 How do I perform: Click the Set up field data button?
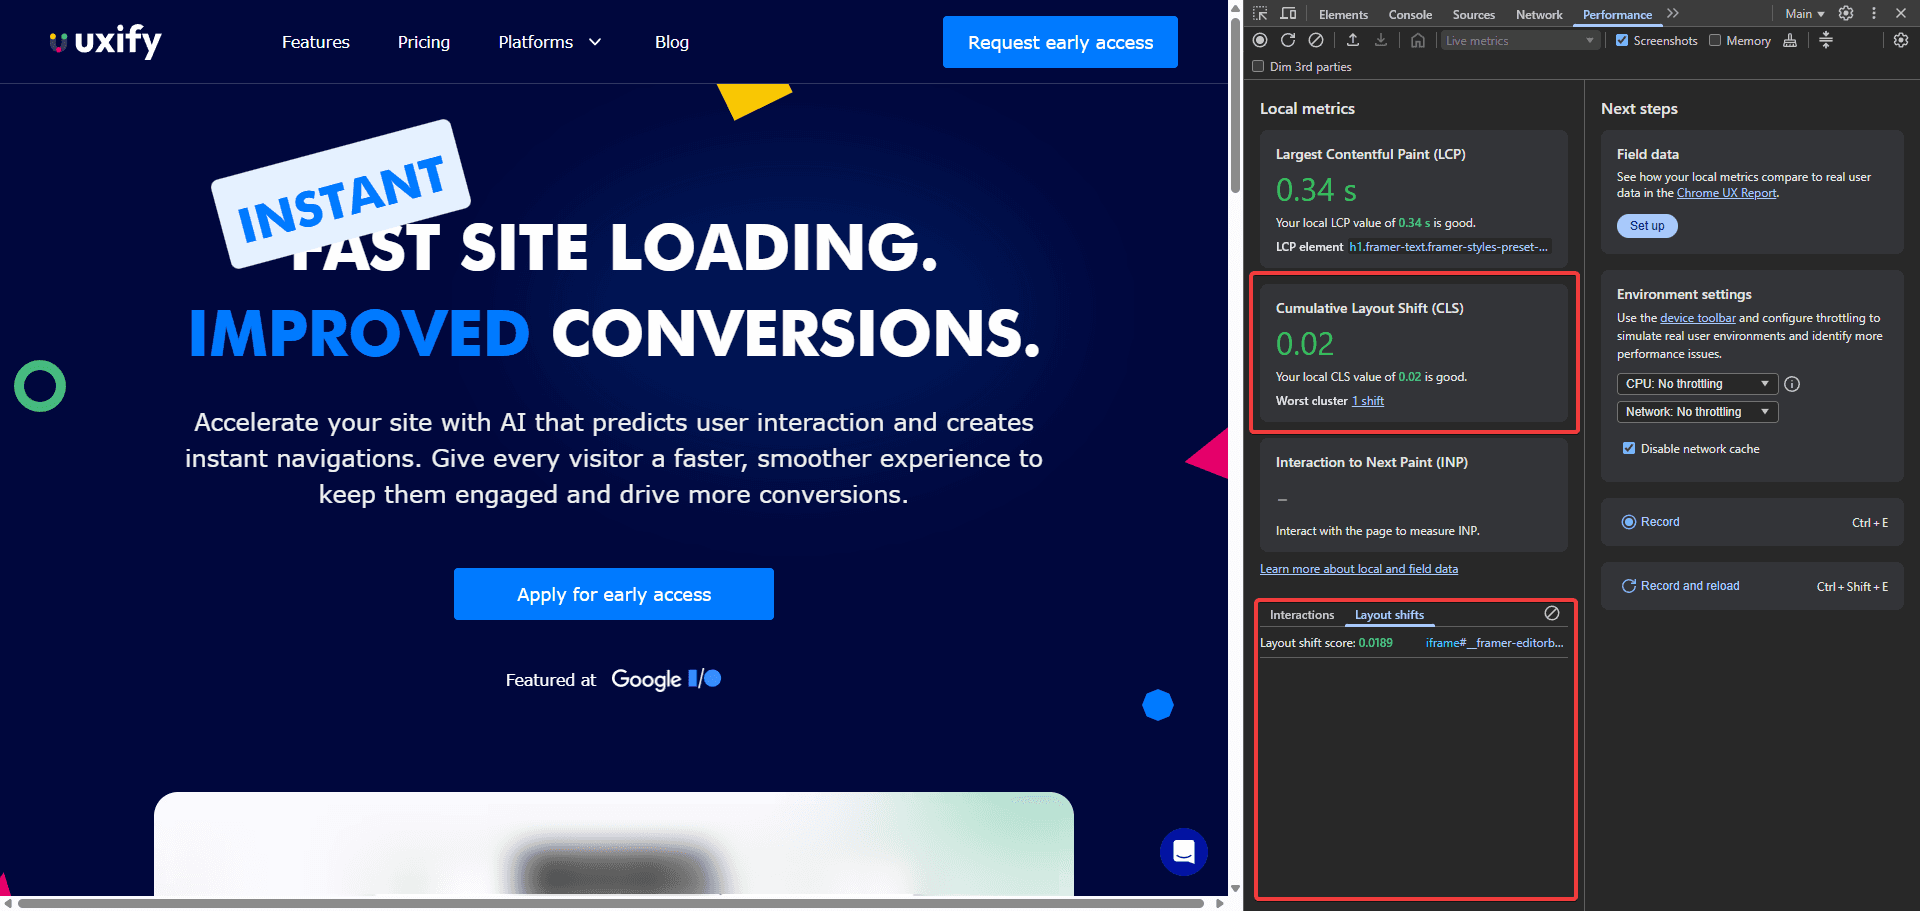(x=1646, y=226)
